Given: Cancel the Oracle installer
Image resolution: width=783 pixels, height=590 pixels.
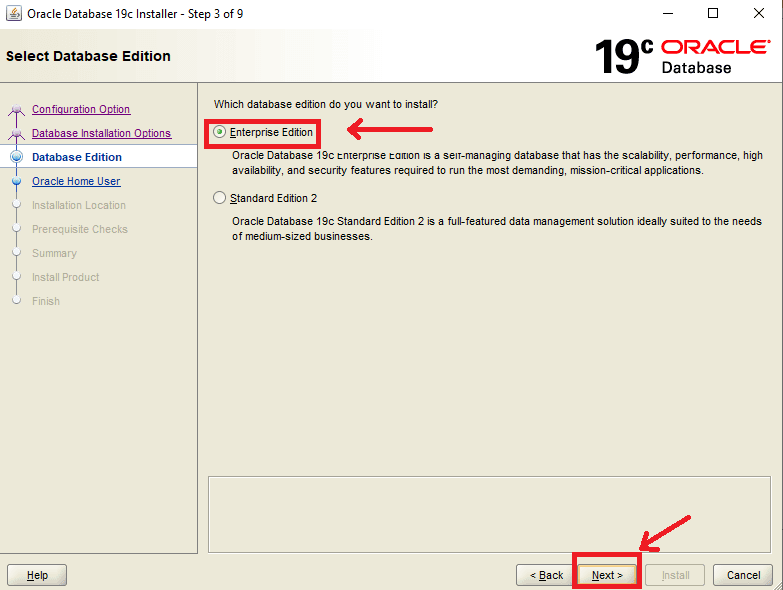Looking at the screenshot, I should click(743, 575).
